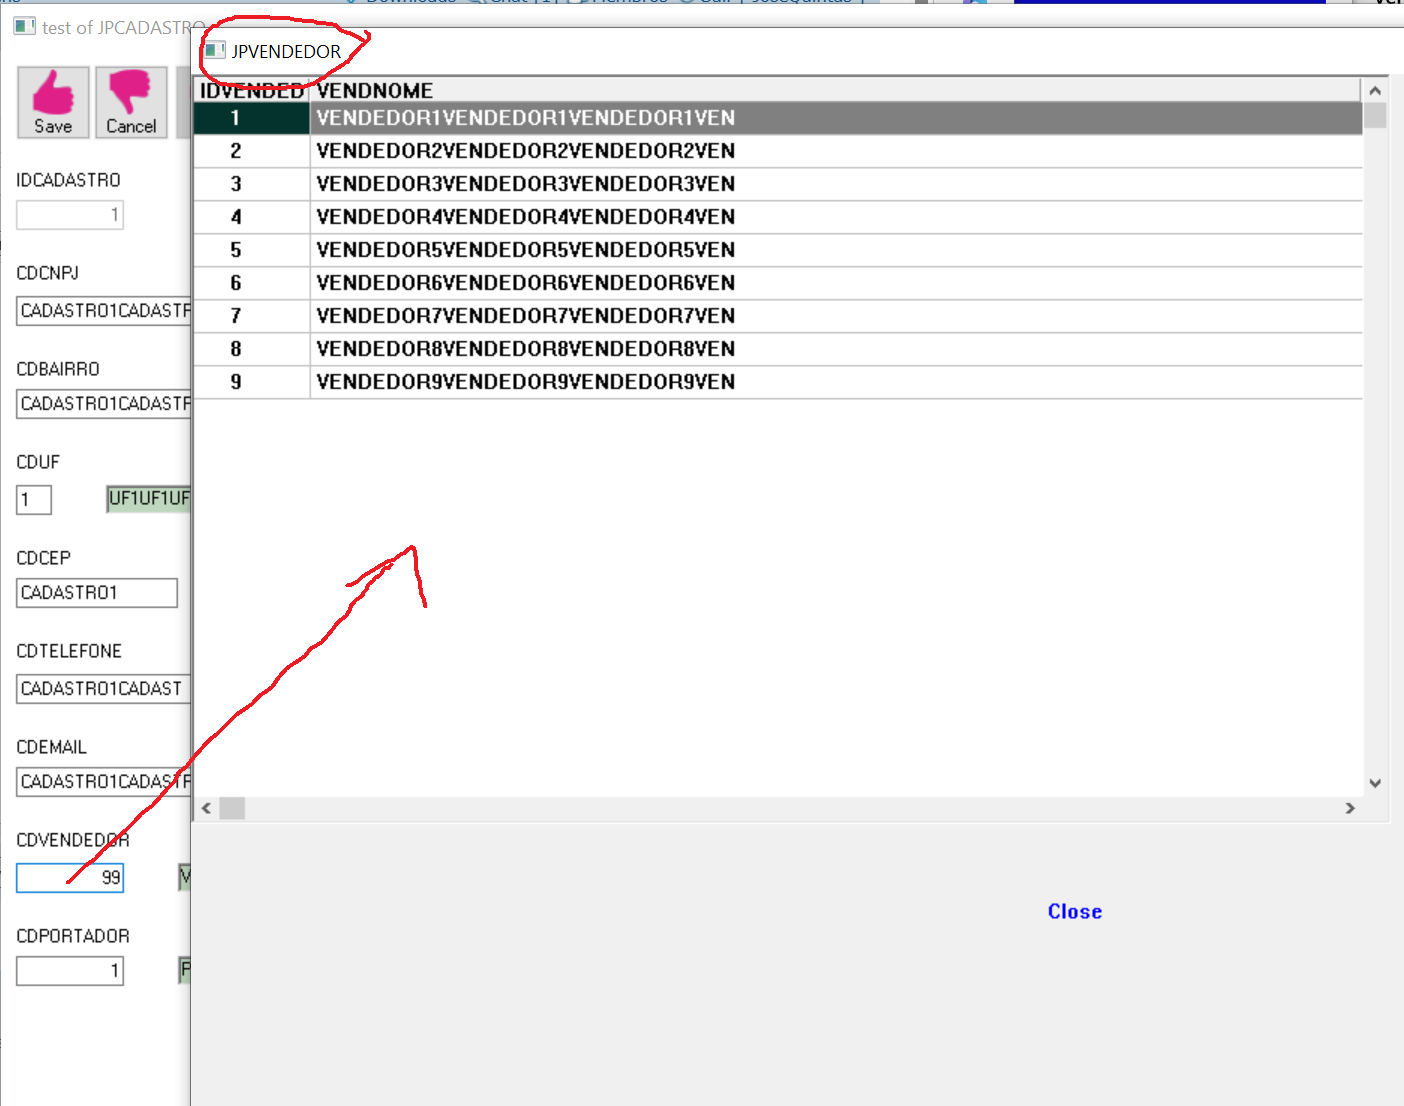Click the vertical scrollbar down arrow

click(1375, 783)
